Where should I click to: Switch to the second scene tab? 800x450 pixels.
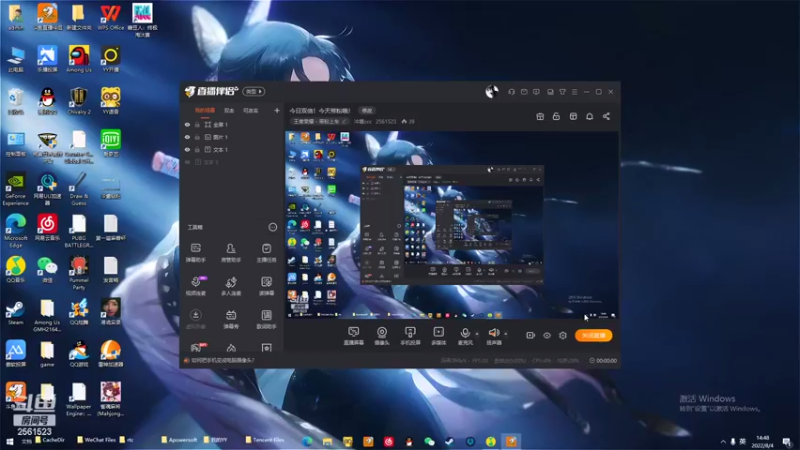[229, 110]
